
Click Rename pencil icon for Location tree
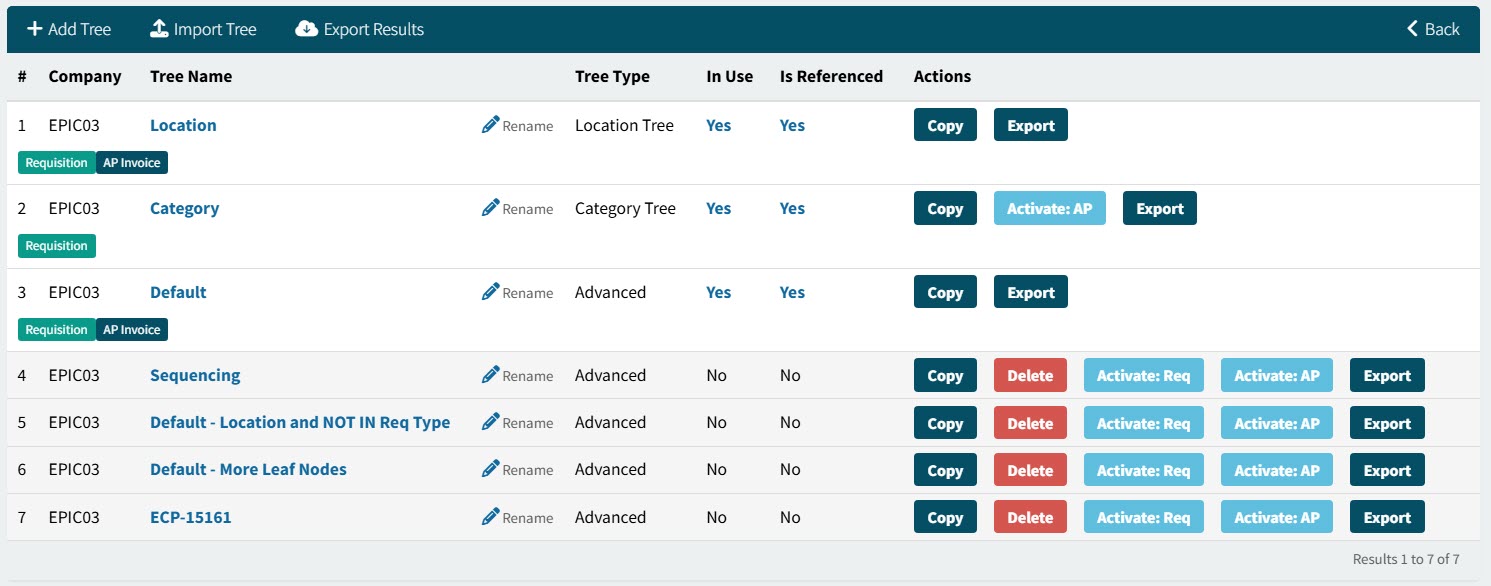coord(490,125)
